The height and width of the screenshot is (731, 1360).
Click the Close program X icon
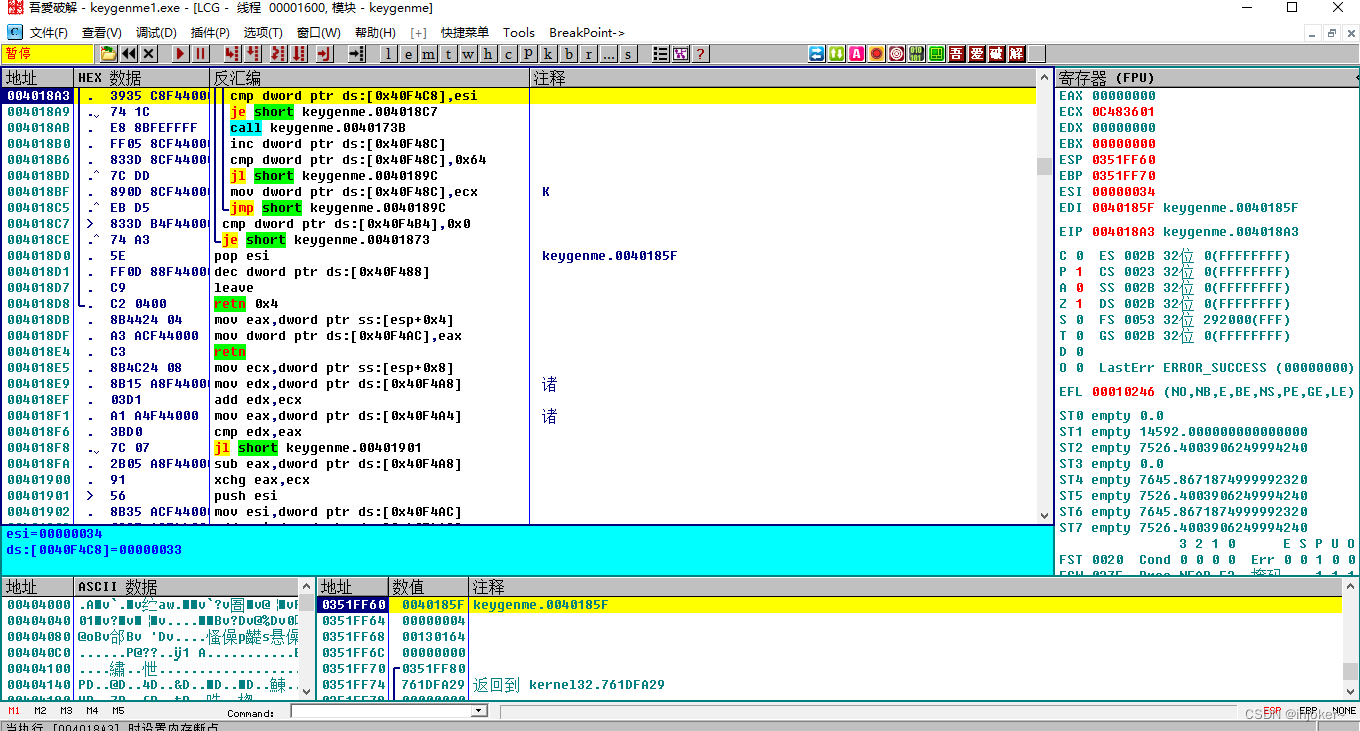pyautogui.click(x=149, y=54)
